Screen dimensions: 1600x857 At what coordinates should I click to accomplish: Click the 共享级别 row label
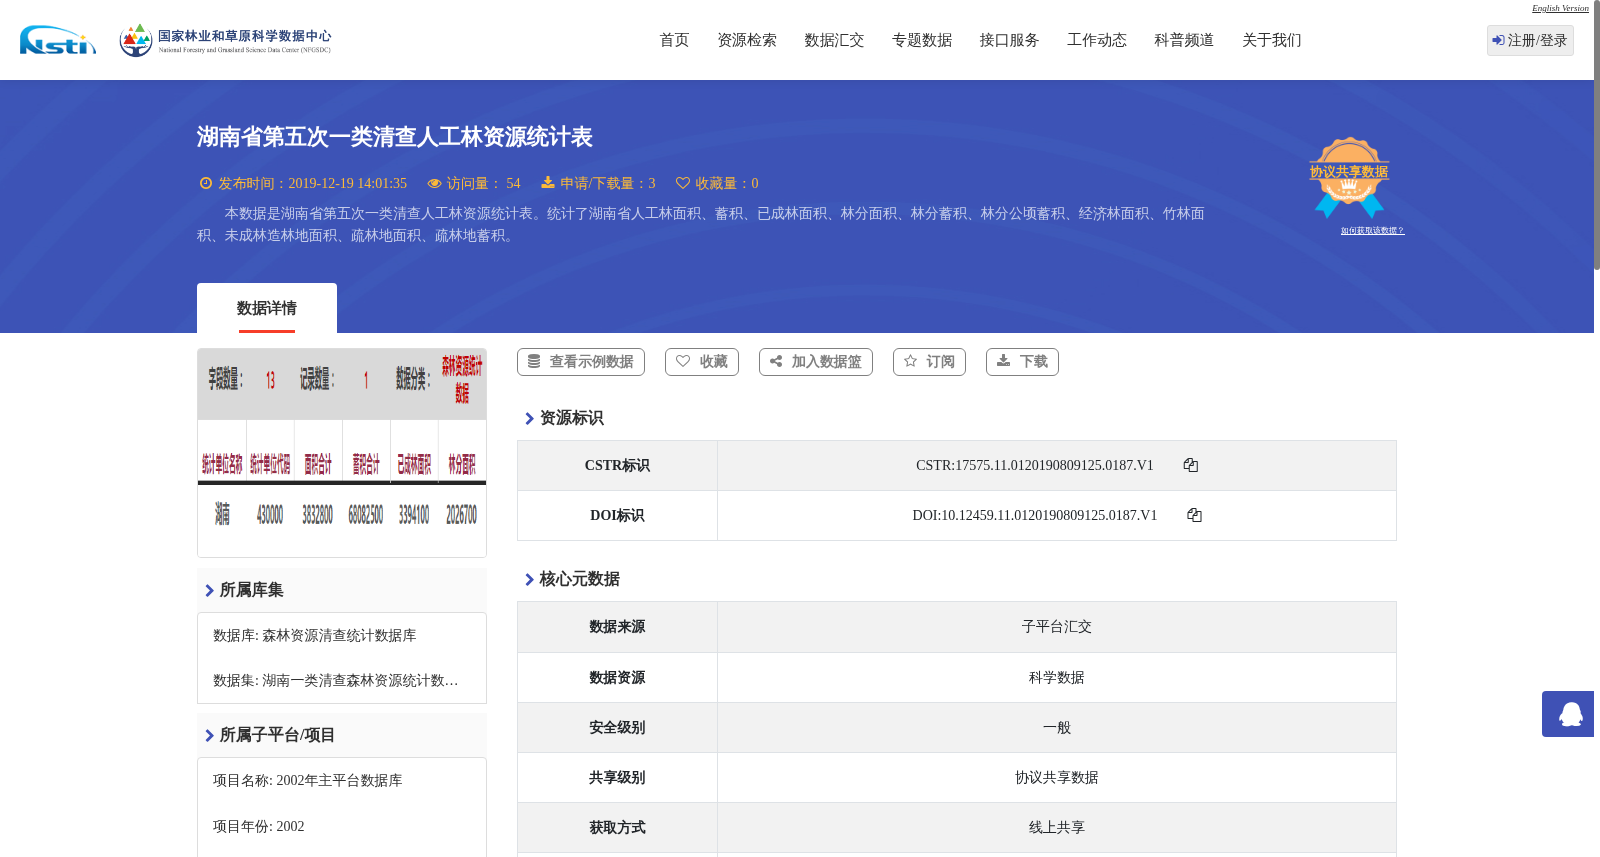(617, 778)
